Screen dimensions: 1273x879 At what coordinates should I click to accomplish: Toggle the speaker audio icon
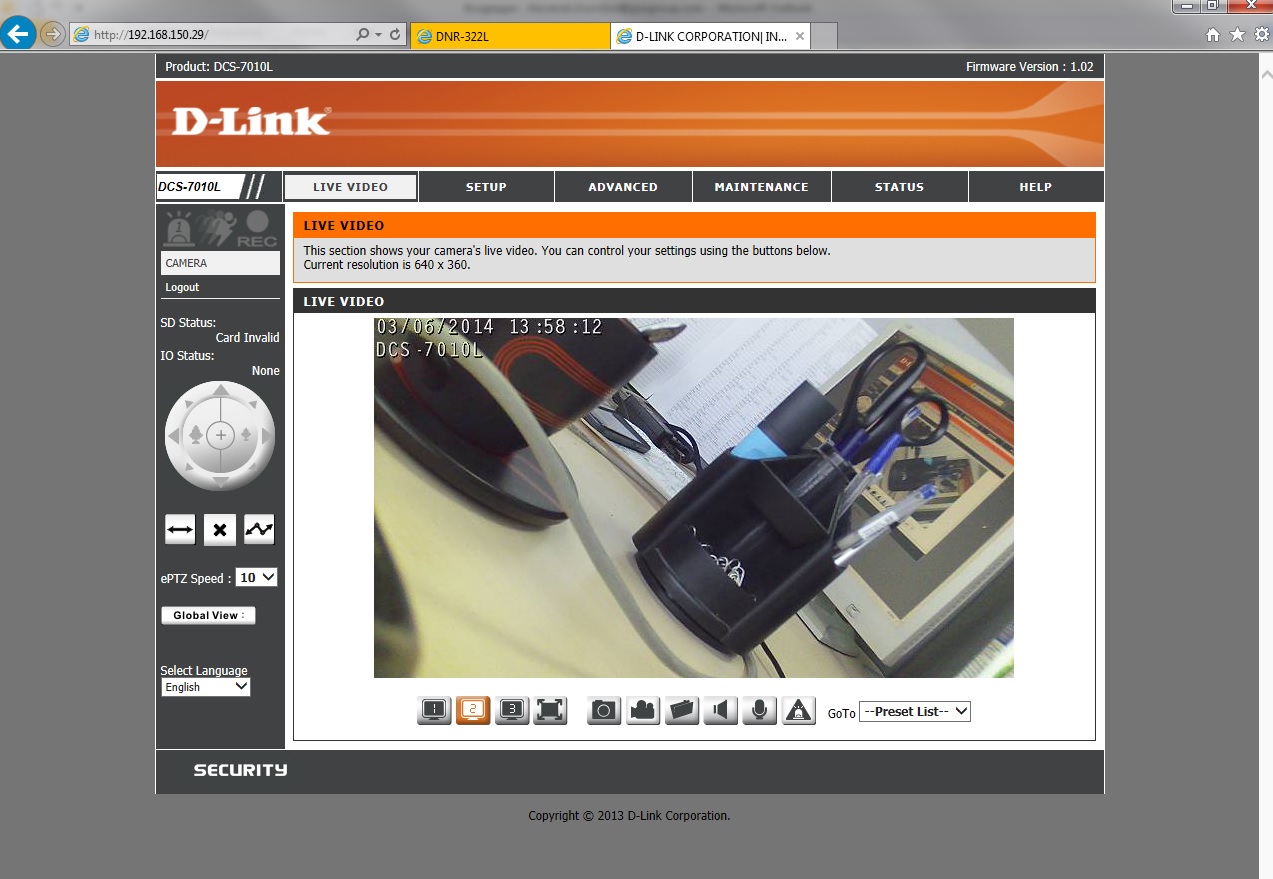(720, 710)
